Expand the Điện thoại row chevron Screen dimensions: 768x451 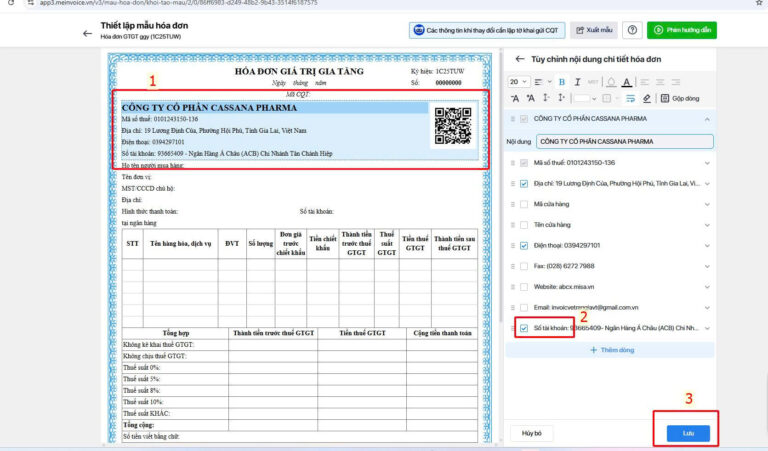pos(707,245)
